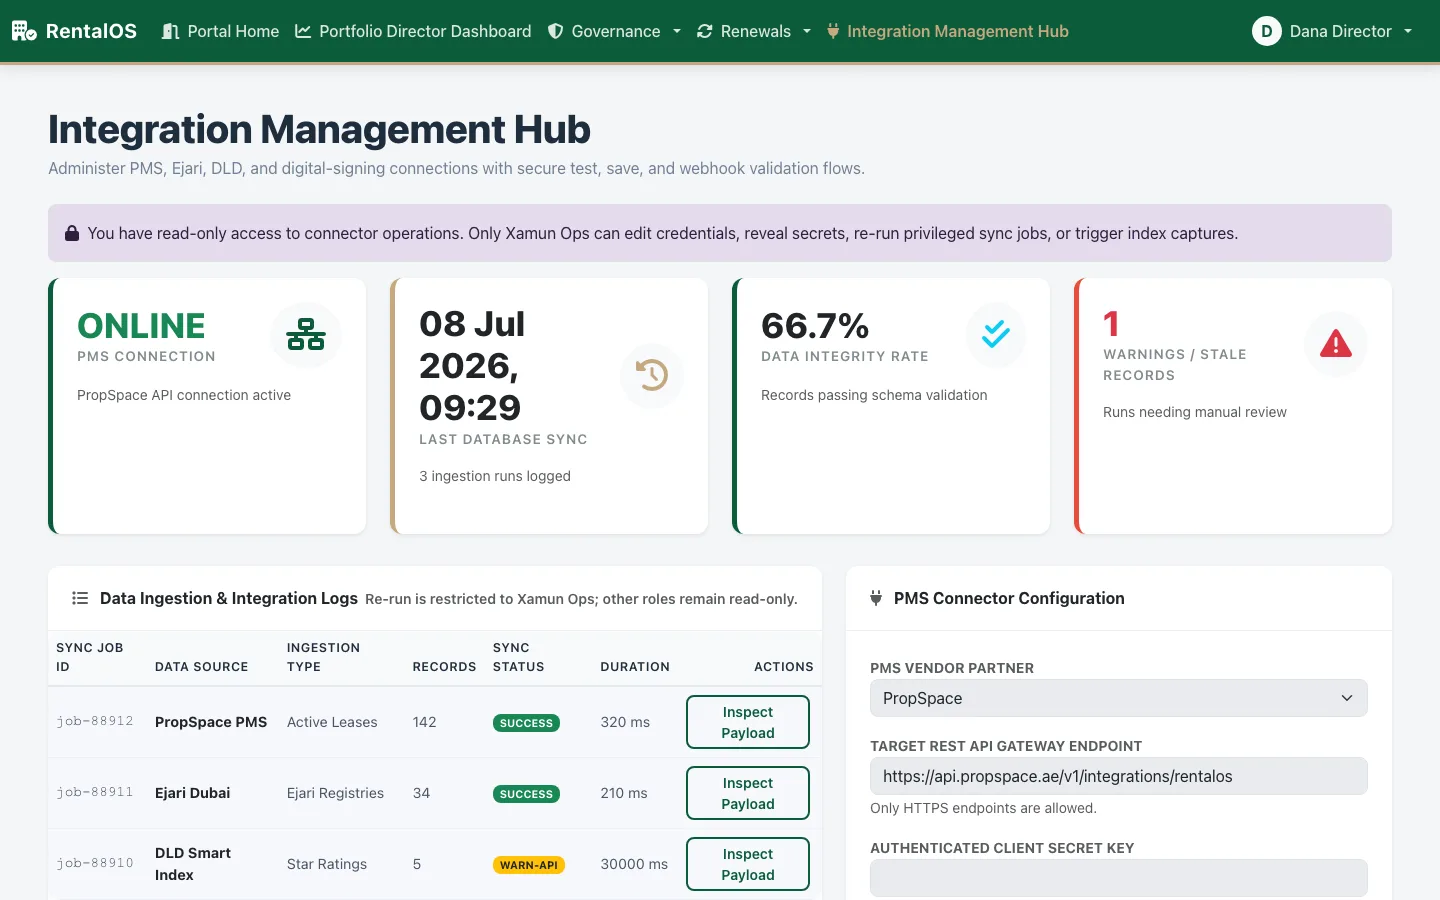
Task: Click the job-88910 sync job ID
Action: tap(95, 863)
